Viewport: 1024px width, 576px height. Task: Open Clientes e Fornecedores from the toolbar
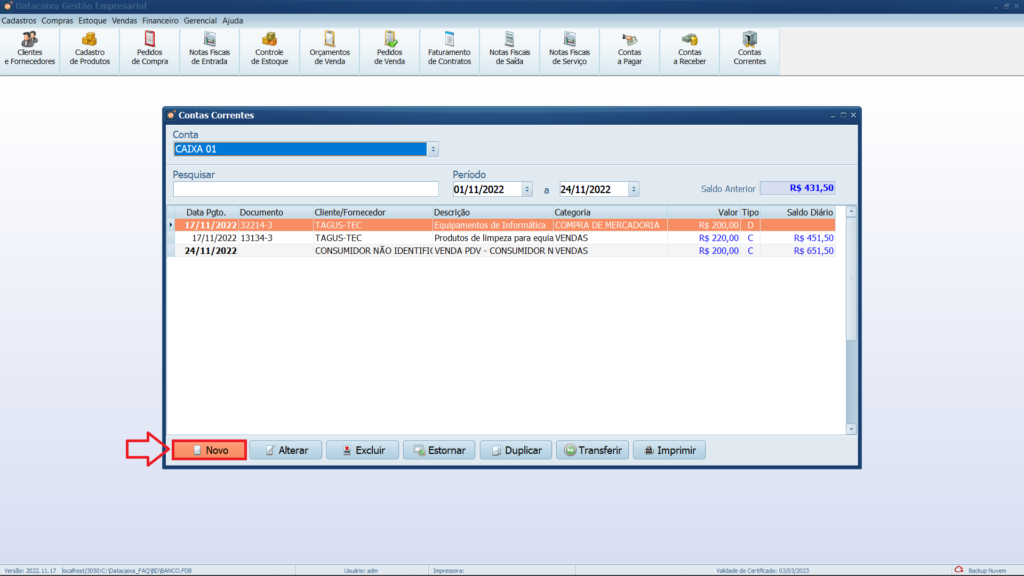30,49
